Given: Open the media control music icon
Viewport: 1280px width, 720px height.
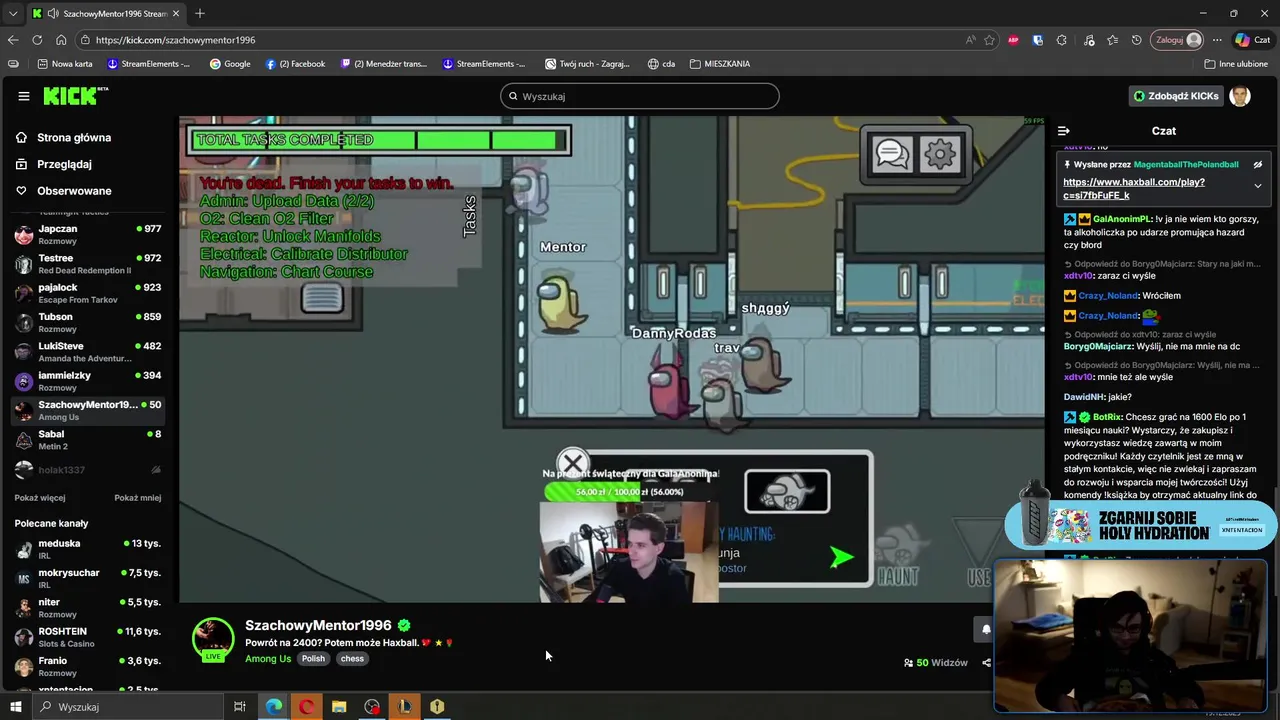Looking at the screenshot, I should 1087,40.
